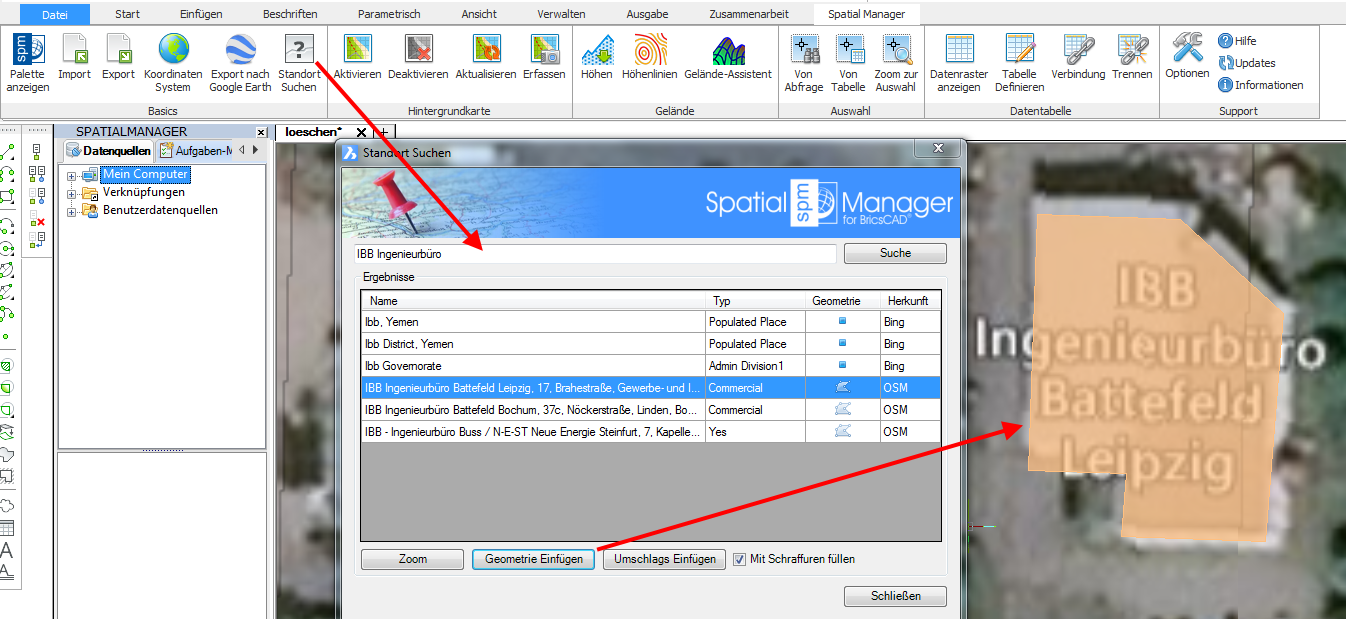Screen dimensions: 1346x619
Task: Click the Suche button
Action: (x=894, y=253)
